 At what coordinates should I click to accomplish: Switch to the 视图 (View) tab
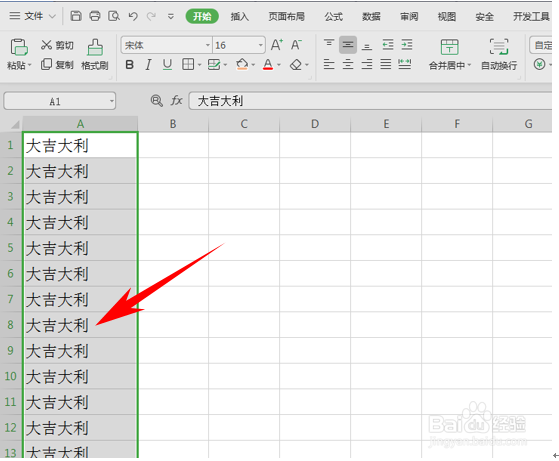click(447, 16)
